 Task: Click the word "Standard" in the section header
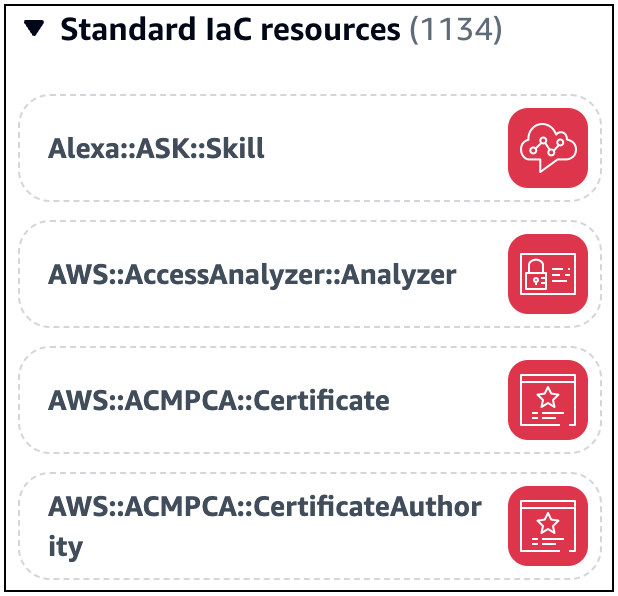tap(118, 29)
